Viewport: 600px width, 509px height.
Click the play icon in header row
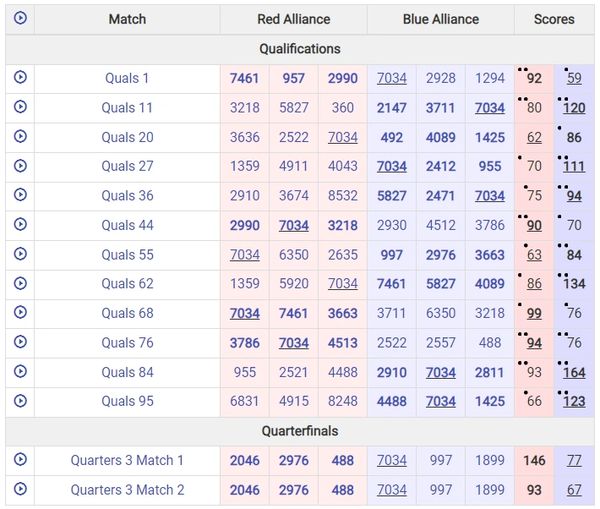[20, 19]
